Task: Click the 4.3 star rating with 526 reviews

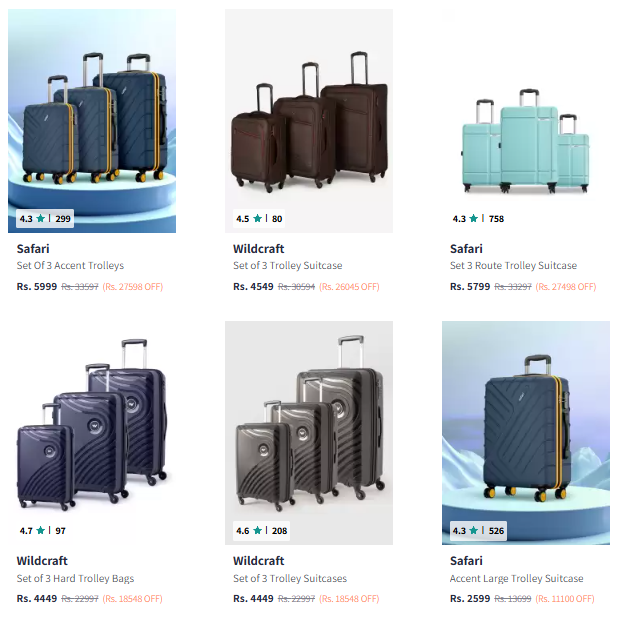Action: click(x=478, y=531)
